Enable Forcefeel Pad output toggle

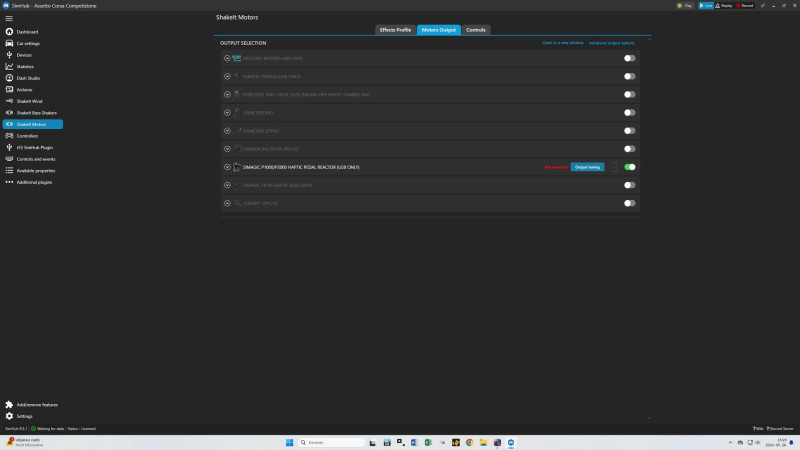tap(630, 94)
